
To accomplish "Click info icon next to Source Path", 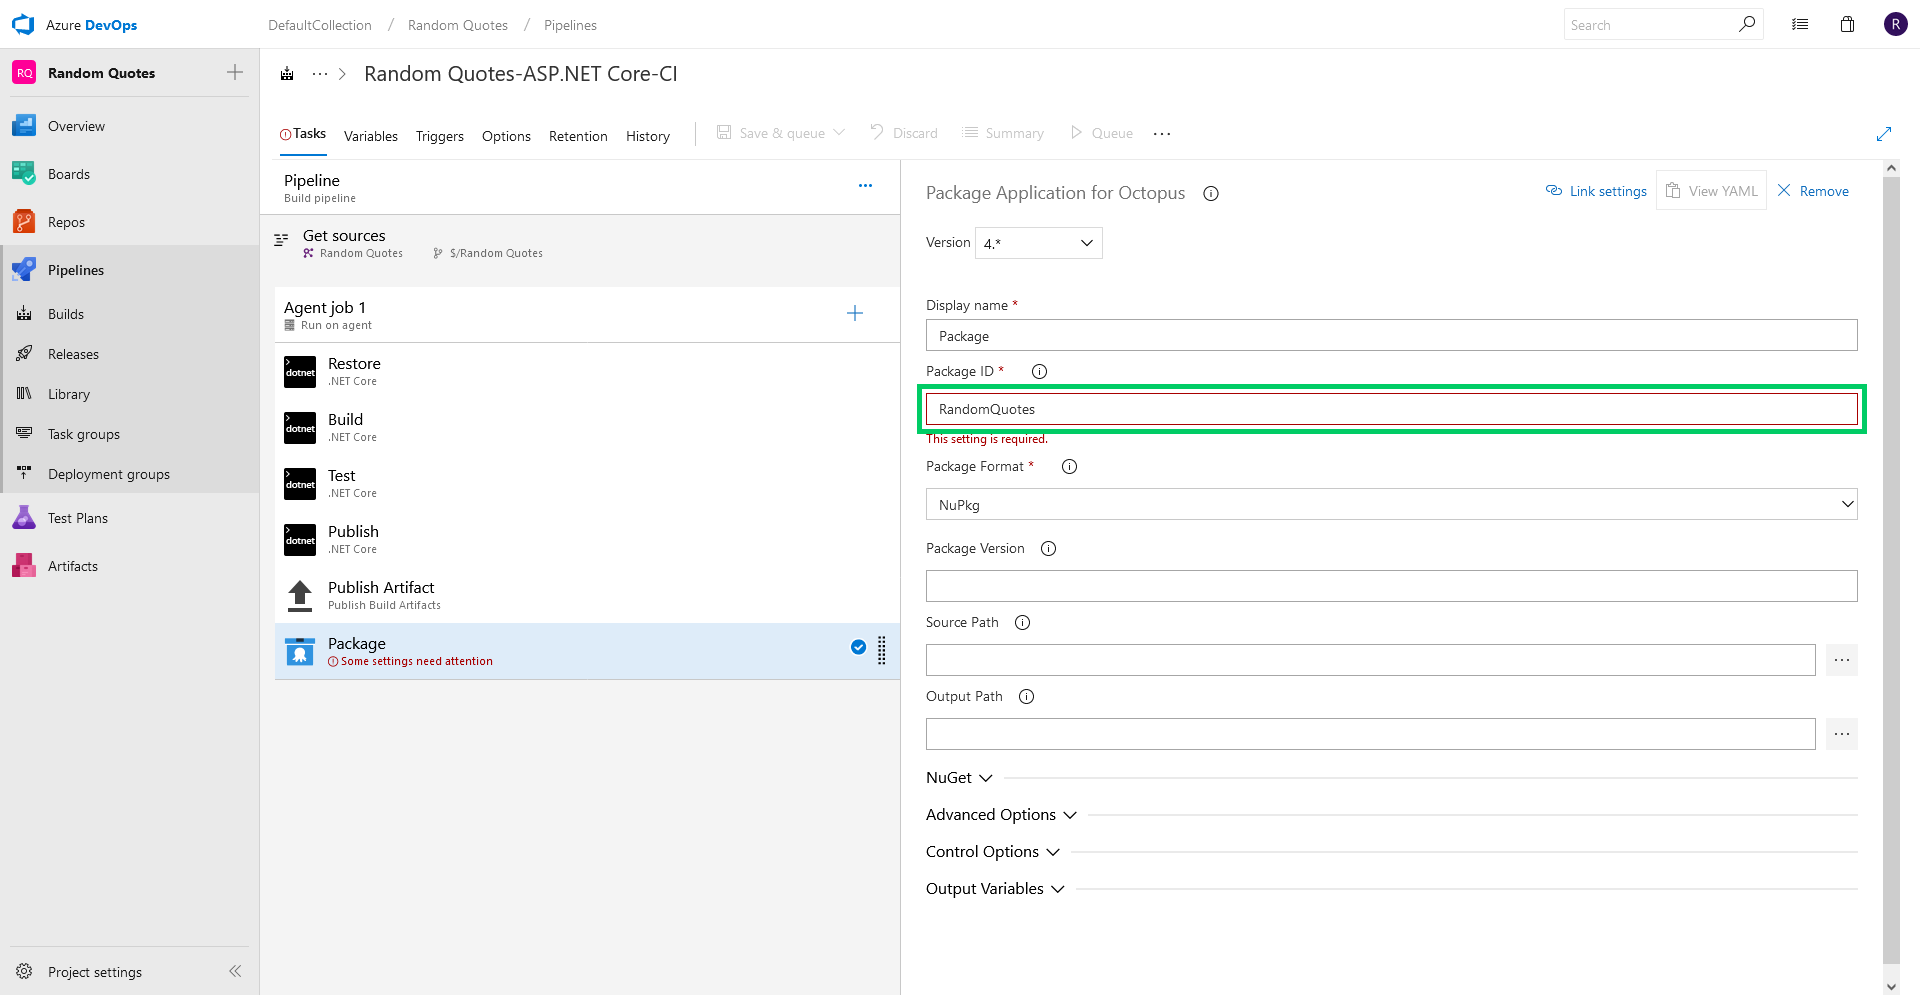I will point(1022,622).
